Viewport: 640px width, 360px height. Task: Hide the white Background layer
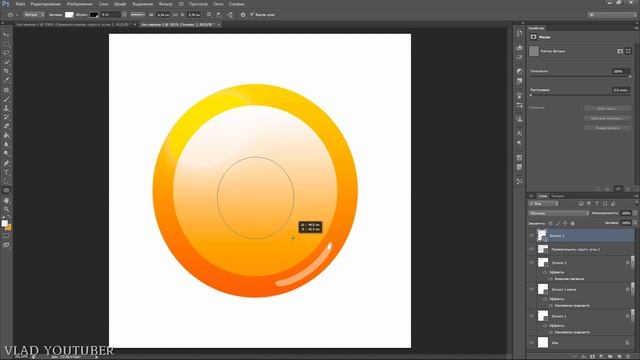tap(531, 342)
